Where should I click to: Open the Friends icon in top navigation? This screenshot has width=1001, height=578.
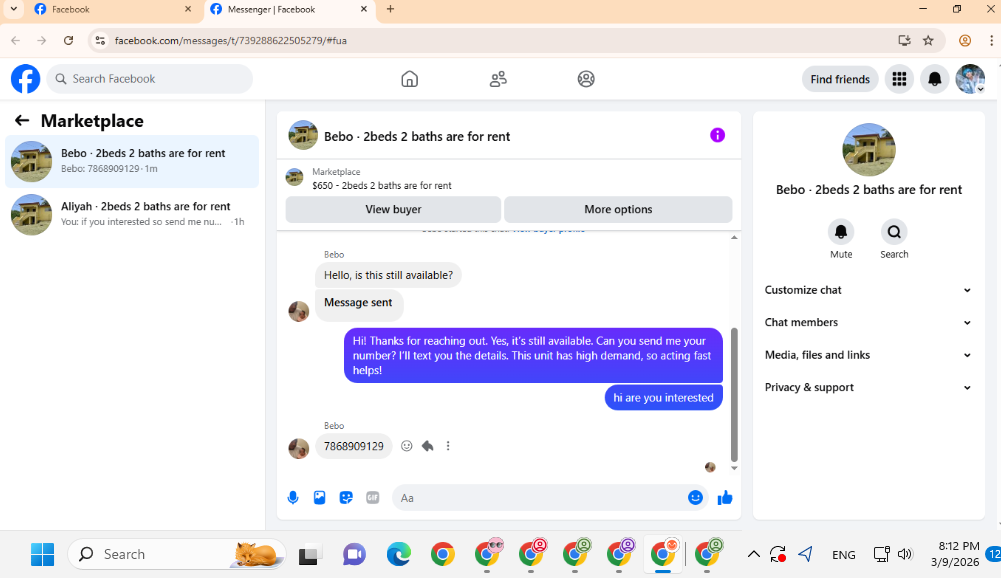click(x=498, y=79)
